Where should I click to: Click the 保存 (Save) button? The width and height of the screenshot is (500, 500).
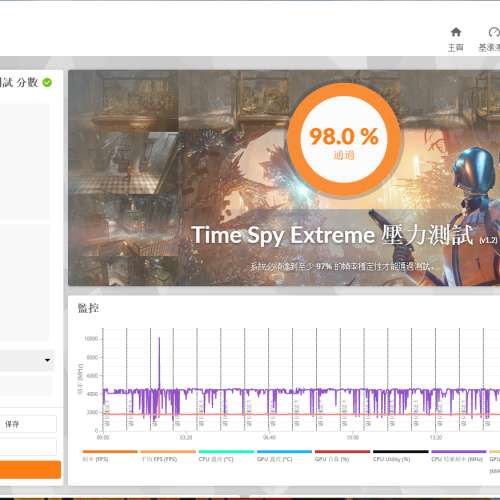point(27,424)
